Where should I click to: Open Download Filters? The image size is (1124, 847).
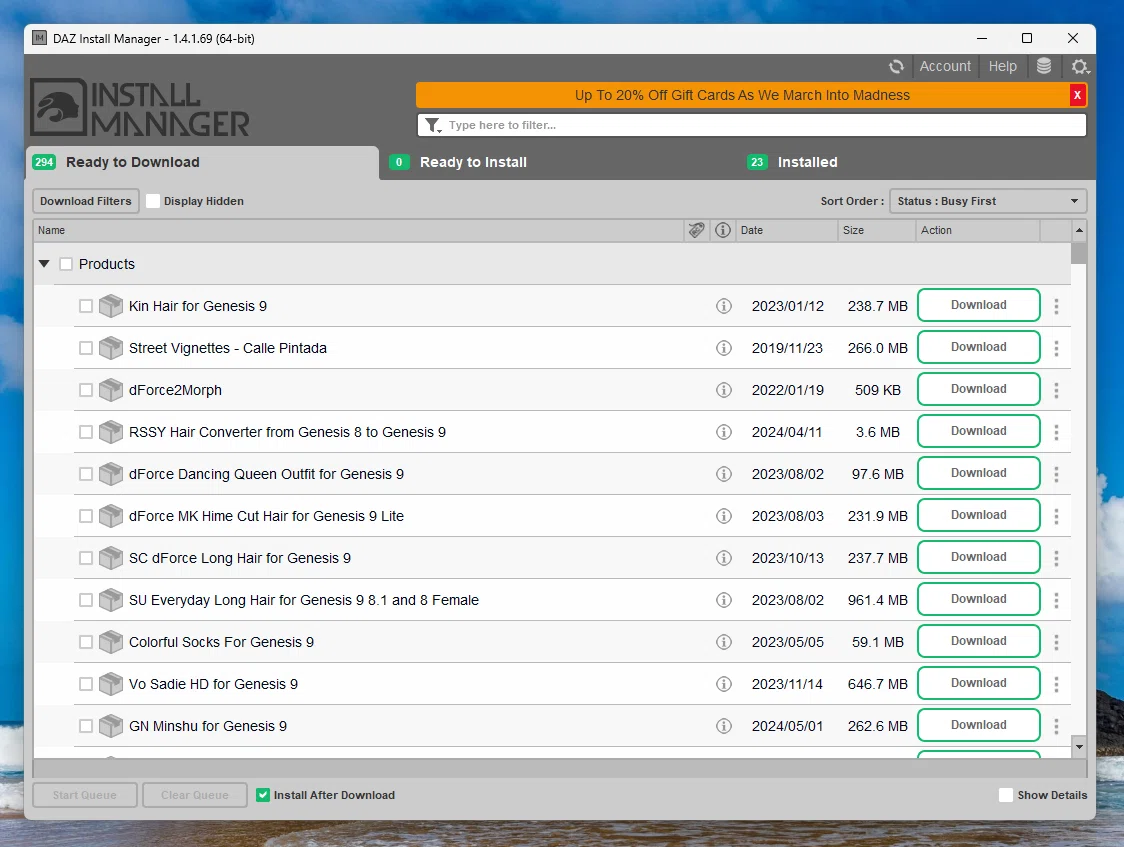point(86,201)
